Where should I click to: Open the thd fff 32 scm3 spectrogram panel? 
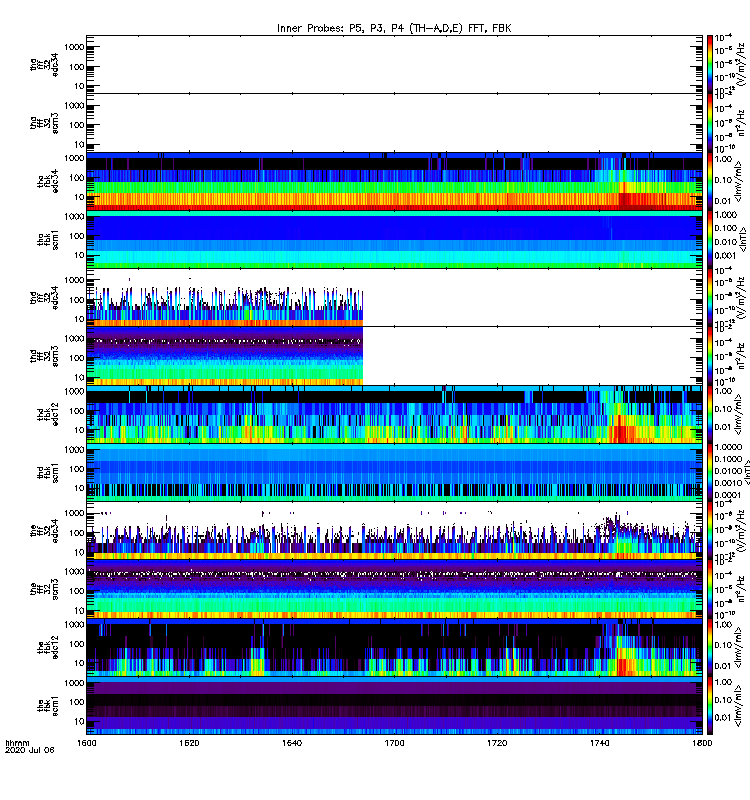[394, 356]
